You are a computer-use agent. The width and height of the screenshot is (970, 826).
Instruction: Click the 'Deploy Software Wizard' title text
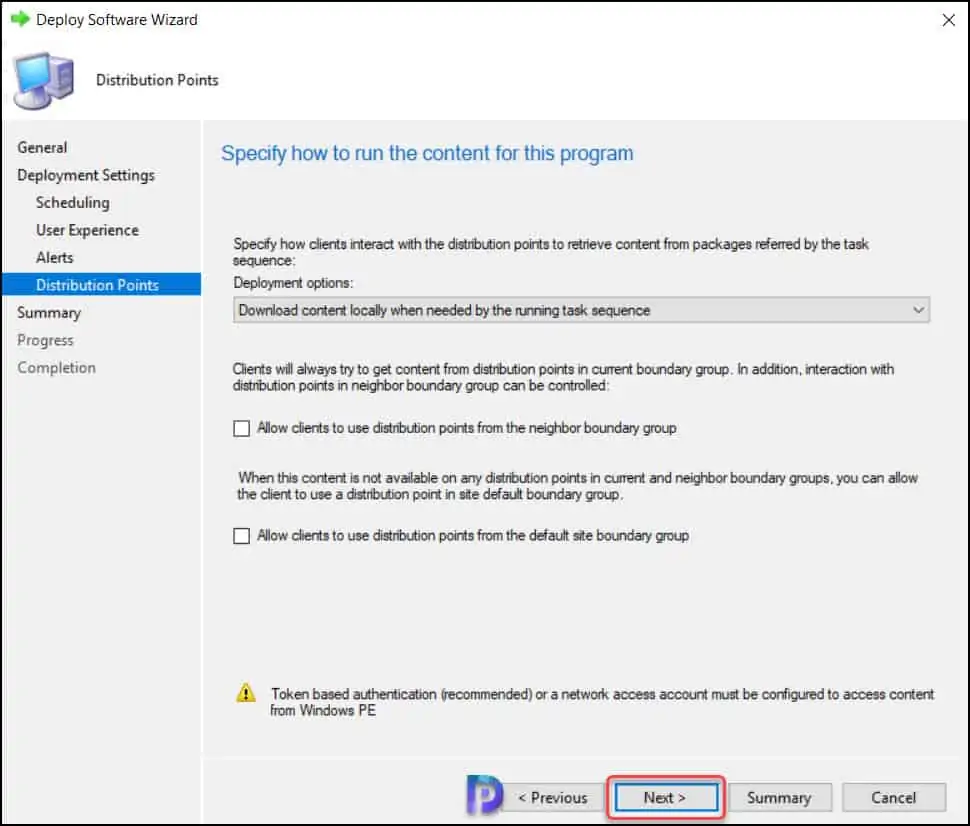pos(117,20)
